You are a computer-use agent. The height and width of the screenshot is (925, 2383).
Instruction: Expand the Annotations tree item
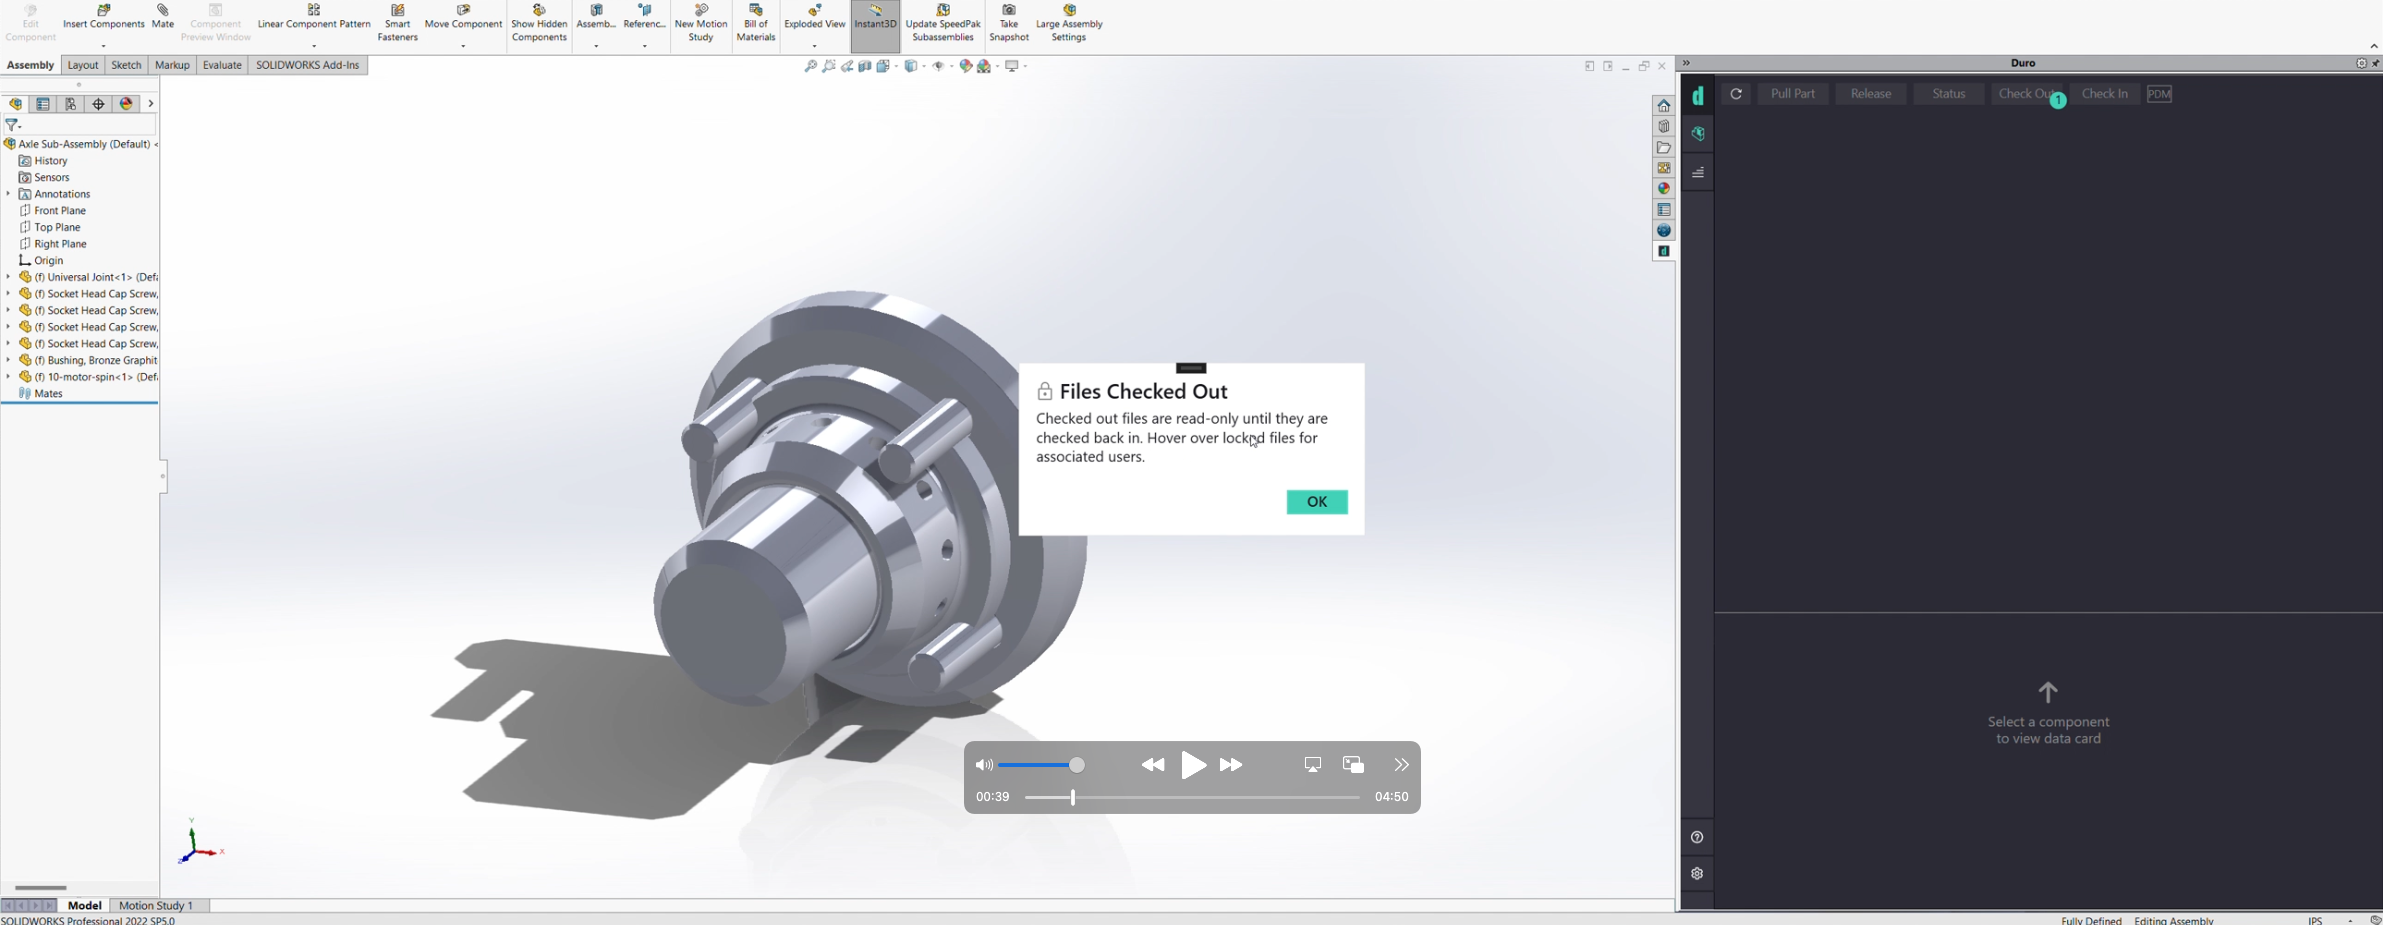[8, 194]
